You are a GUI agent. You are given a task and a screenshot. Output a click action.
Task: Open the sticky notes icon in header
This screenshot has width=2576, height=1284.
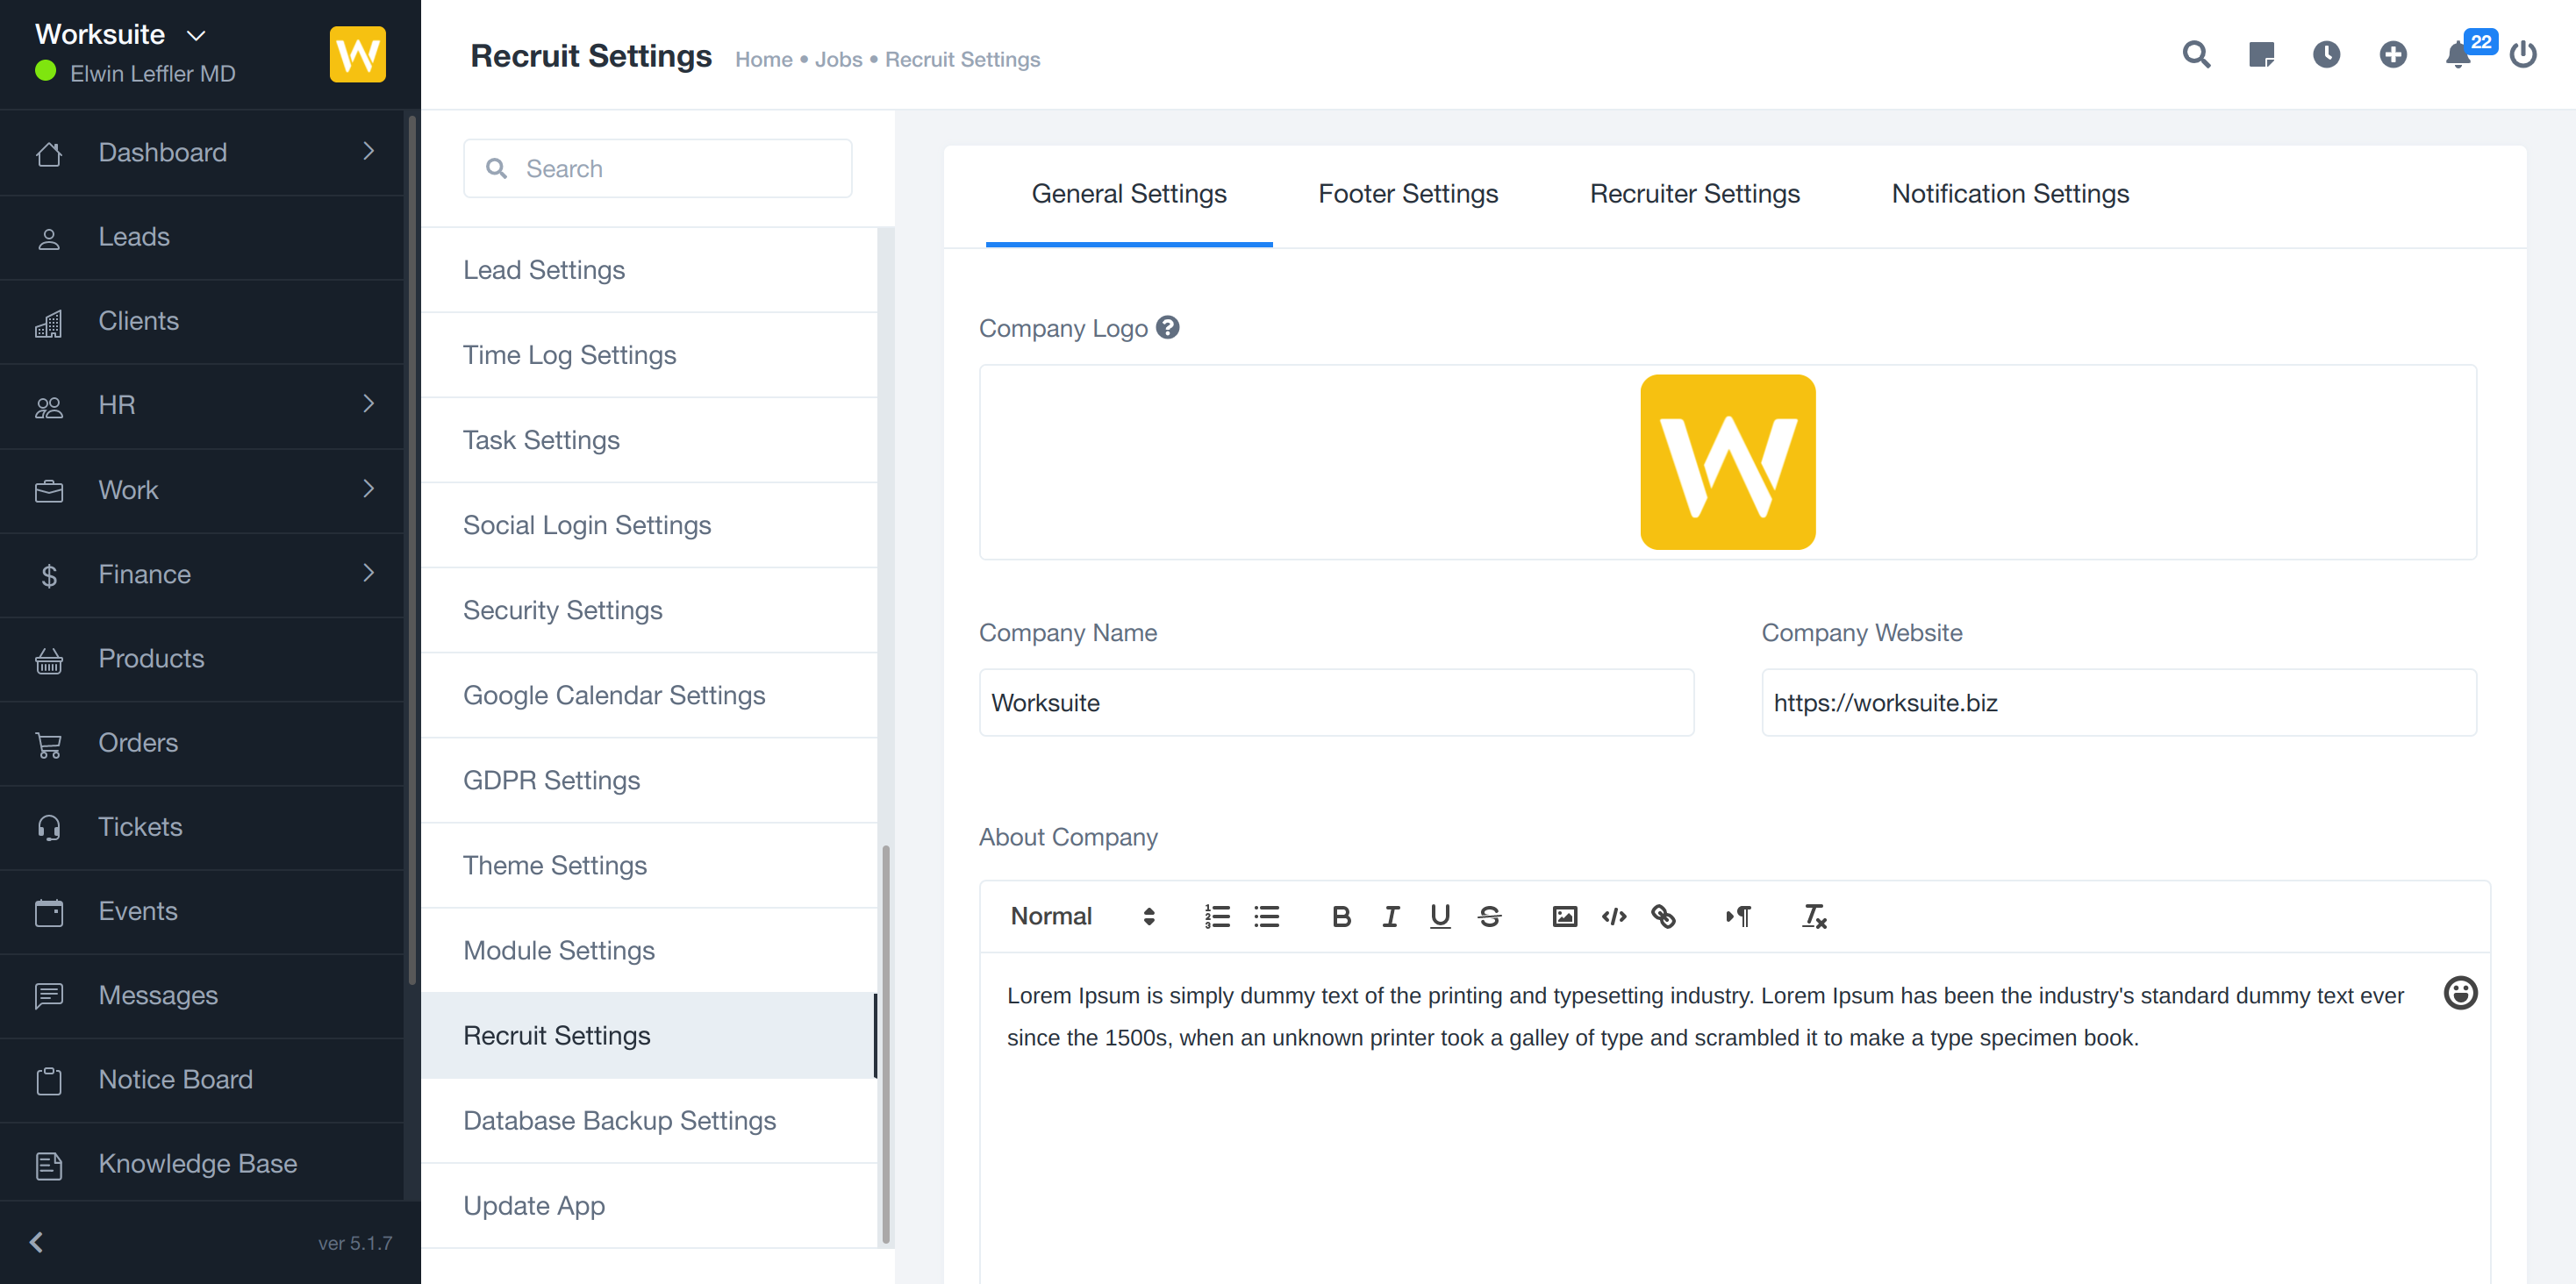(x=2261, y=55)
